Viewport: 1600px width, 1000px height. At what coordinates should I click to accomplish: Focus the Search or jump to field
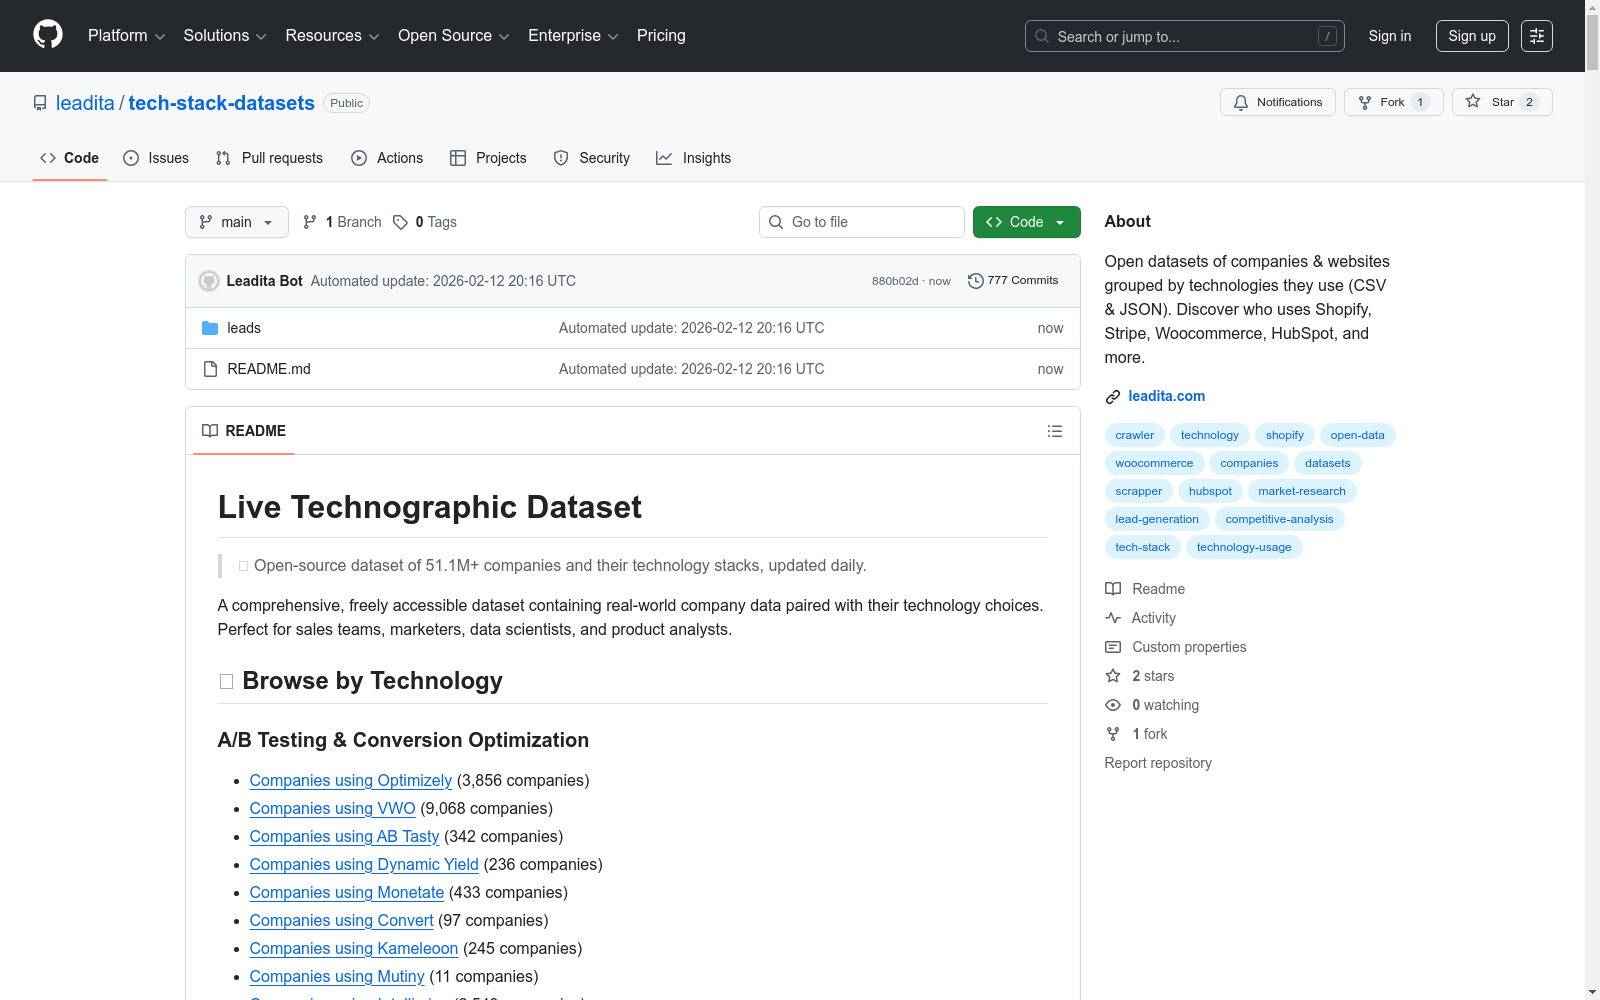pyautogui.click(x=1185, y=36)
